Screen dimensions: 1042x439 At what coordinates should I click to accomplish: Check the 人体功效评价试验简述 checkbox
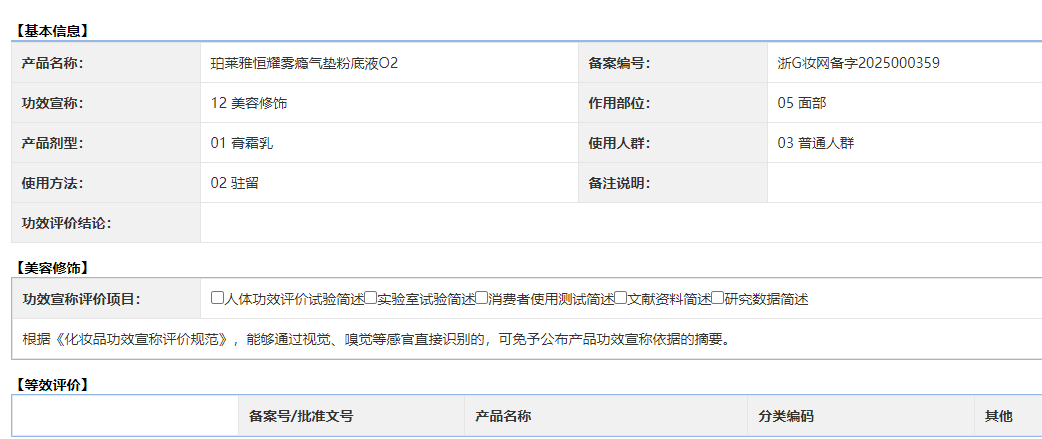[217, 298]
